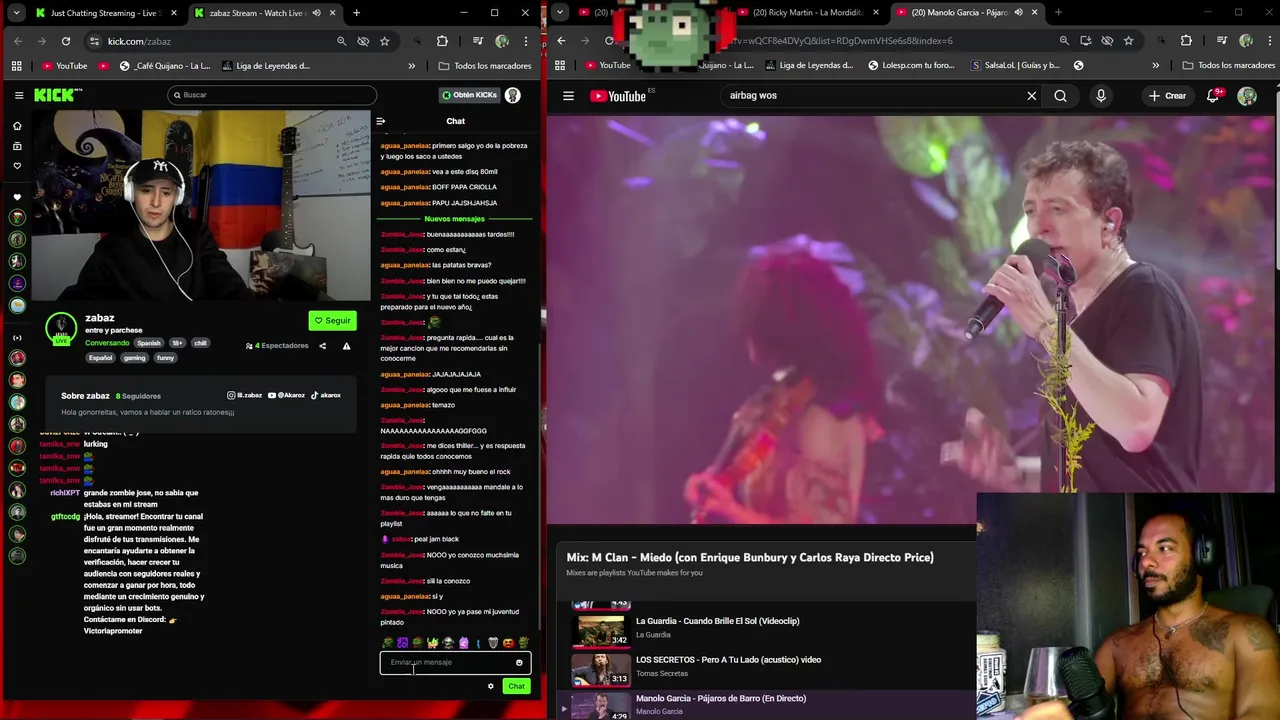Open extensions in the Kick browser window
The image size is (1280, 720).
tap(442, 41)
